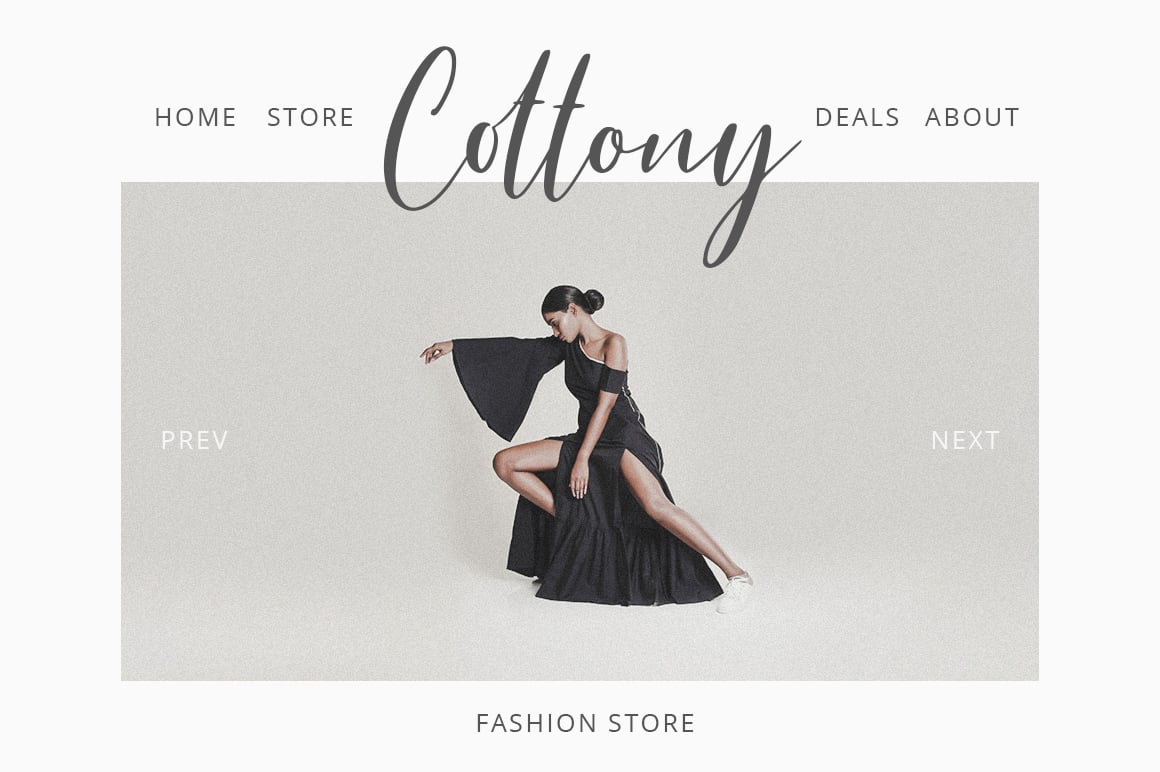Click the model's outstretched hand
Viewport: 1160px width, 772px height.
click(x=435, y=352)
